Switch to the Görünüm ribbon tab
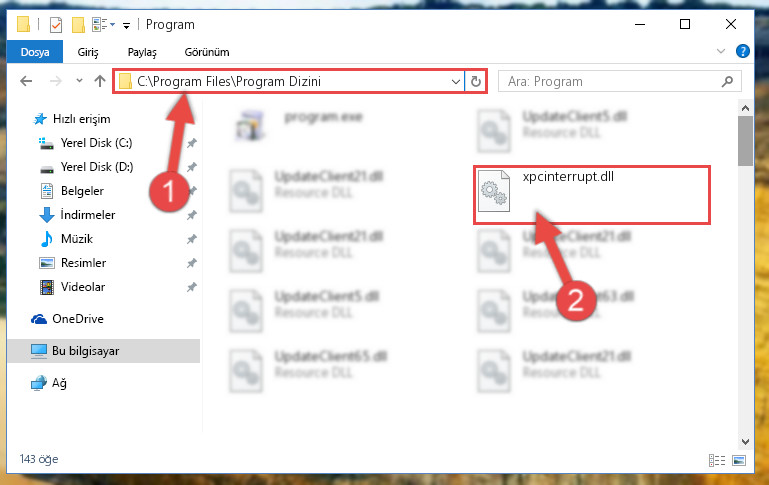 point(206,52)
